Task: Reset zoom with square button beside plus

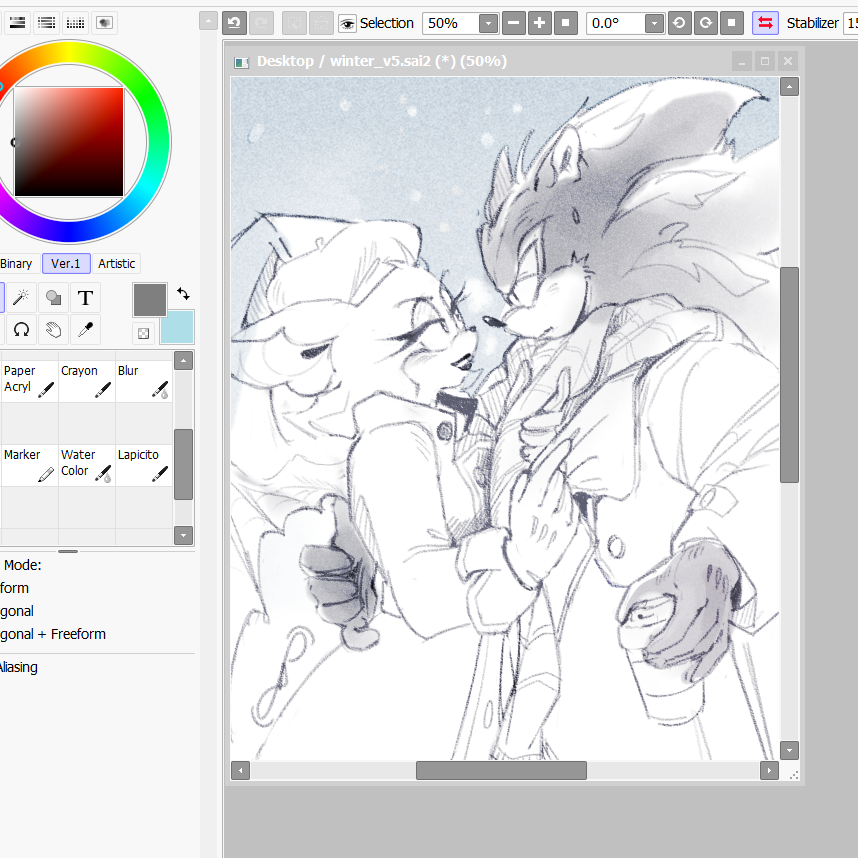Action: tap(566, 23)
